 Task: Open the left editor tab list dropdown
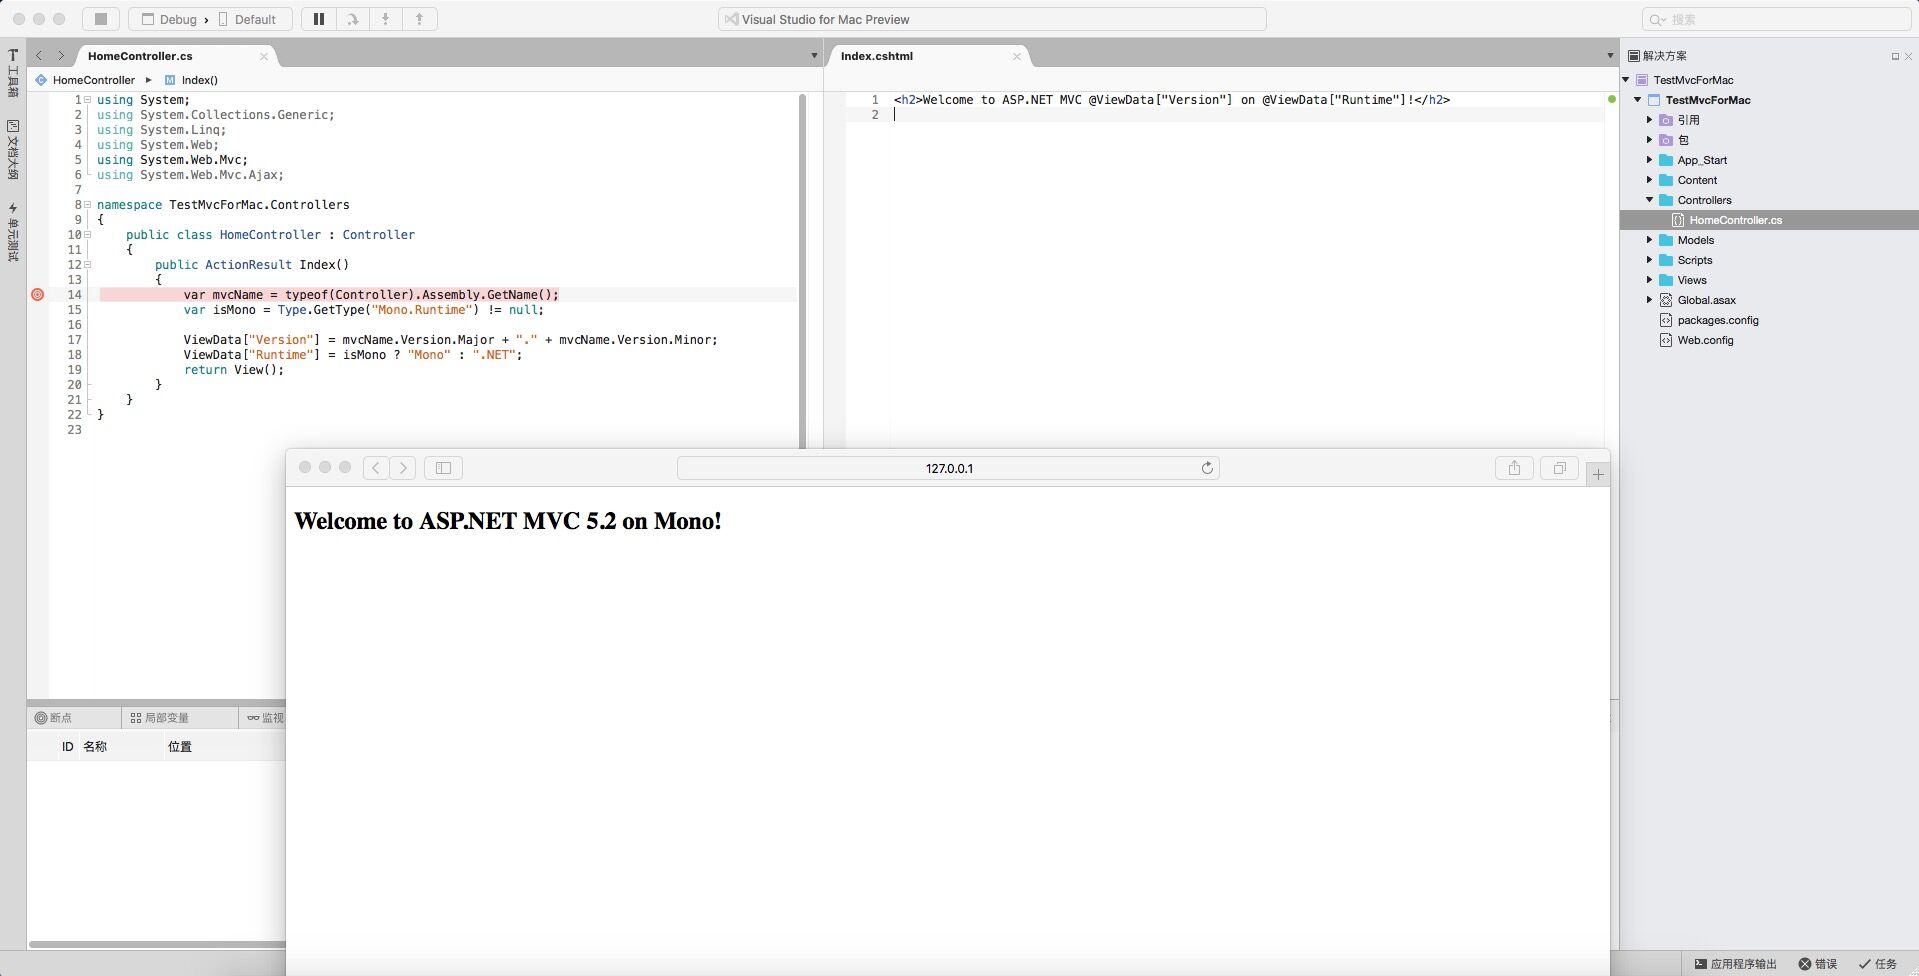pos(814,56)
